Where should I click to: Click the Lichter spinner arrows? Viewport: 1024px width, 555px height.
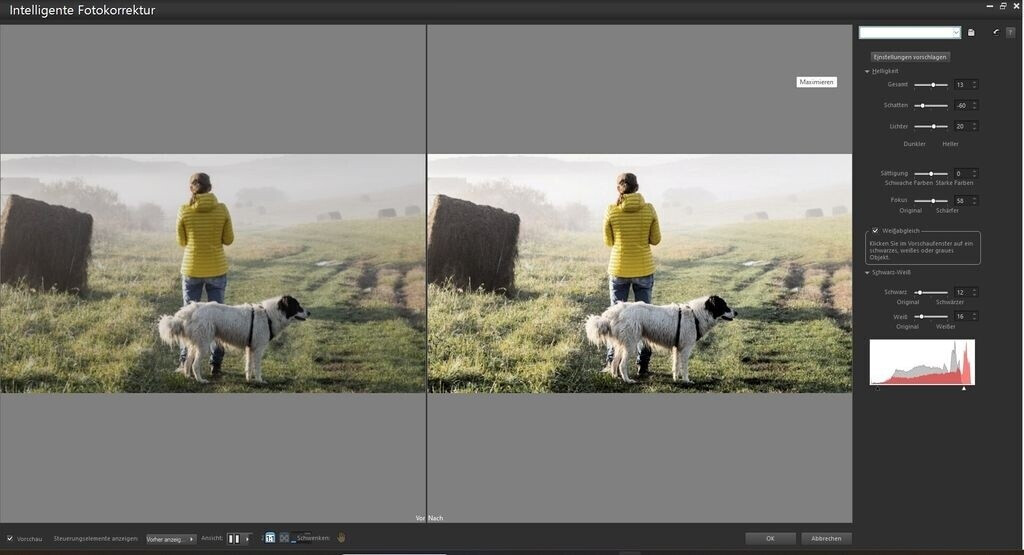[974, 126]
